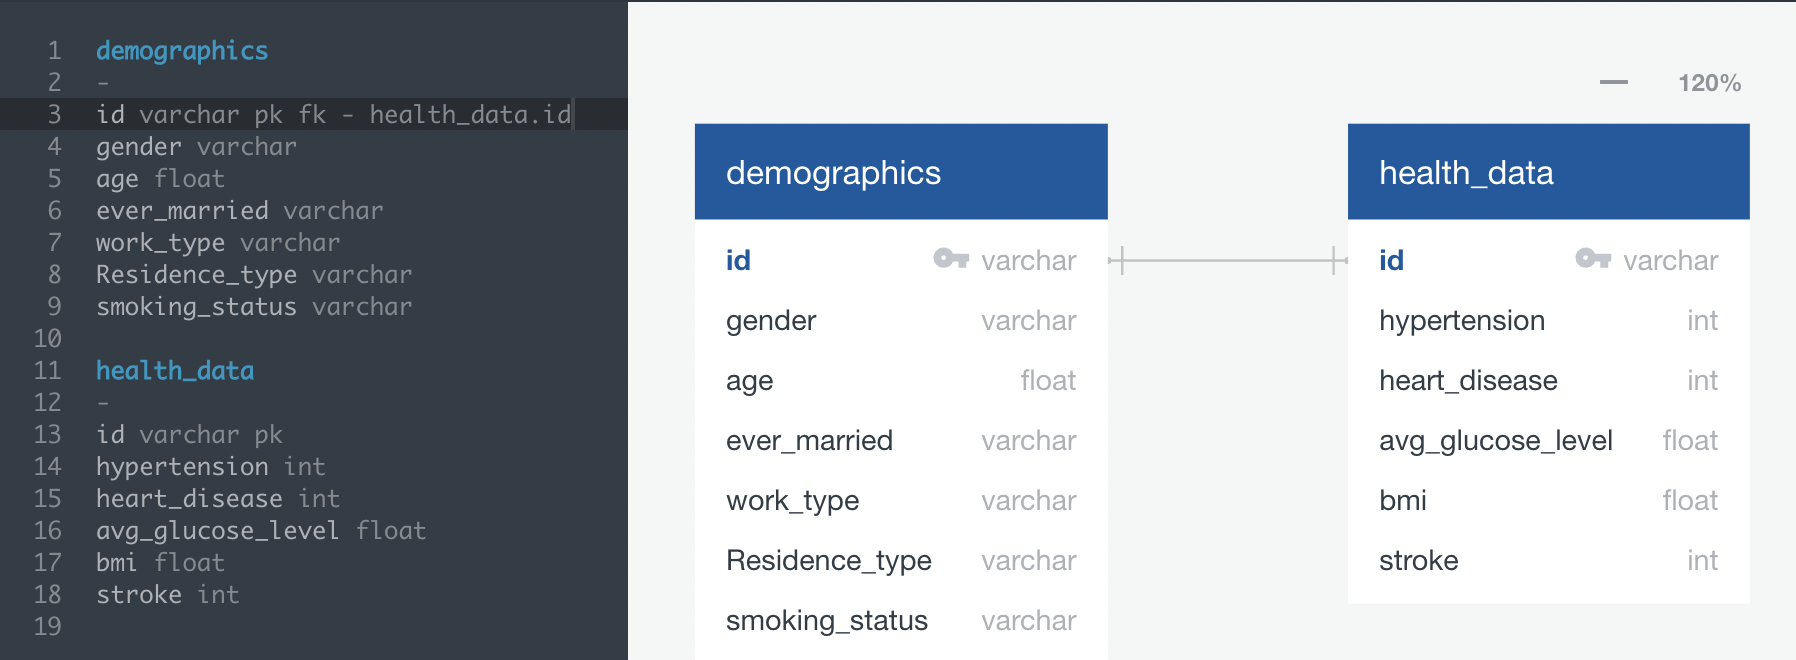Image resolution: width=1796 pixels, height=660 pixels.
Task: Click the key icon in health_data id row
Action: (1593, 259)
